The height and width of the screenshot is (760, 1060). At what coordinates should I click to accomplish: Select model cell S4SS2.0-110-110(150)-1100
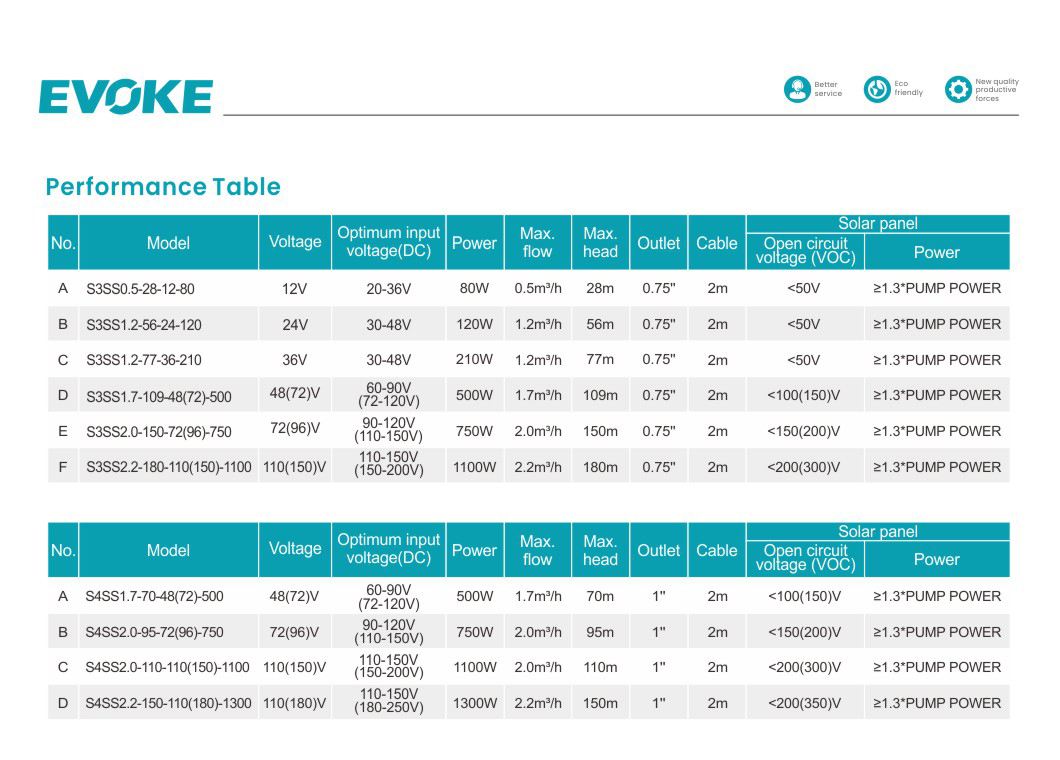click(167, 667)
